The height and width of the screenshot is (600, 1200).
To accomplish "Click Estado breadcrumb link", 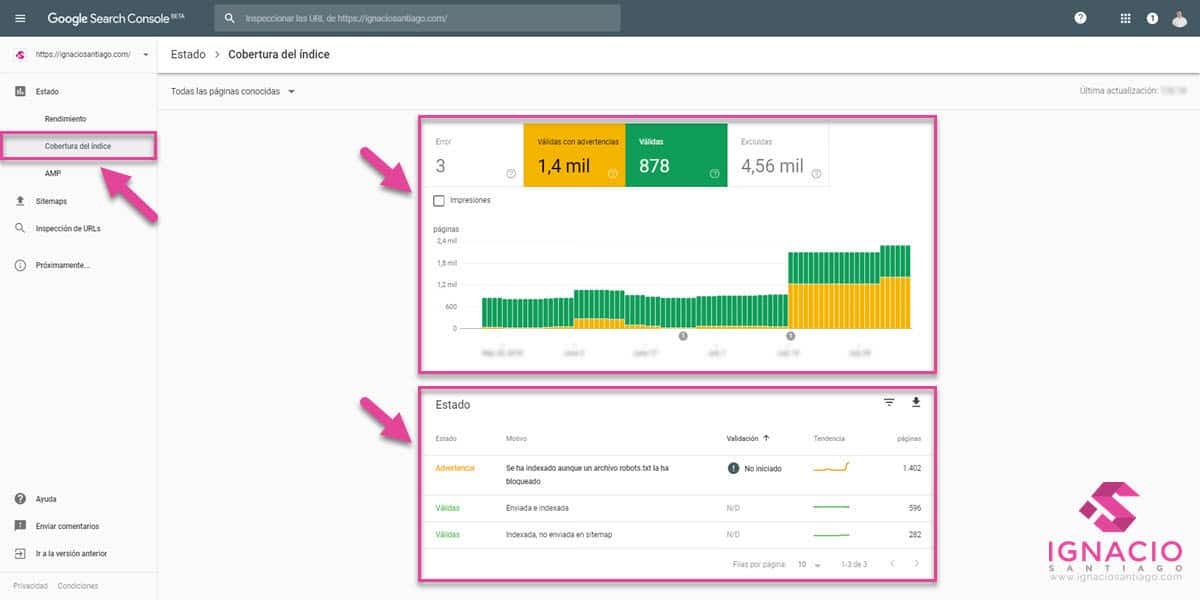I will [x=188, y=54].
